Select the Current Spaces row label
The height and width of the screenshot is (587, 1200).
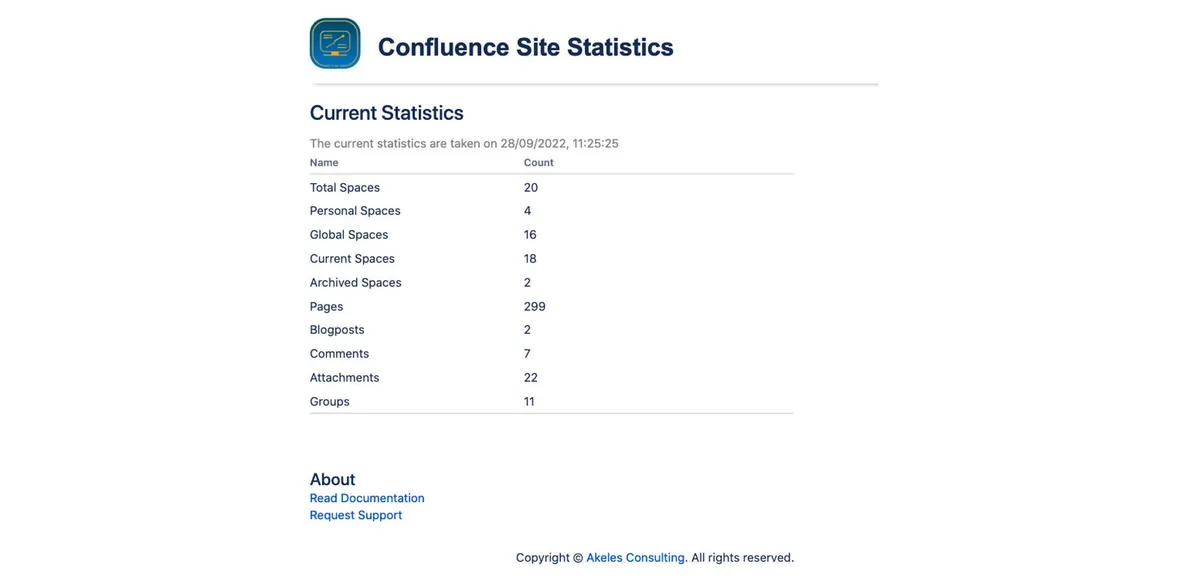[352, 259]
